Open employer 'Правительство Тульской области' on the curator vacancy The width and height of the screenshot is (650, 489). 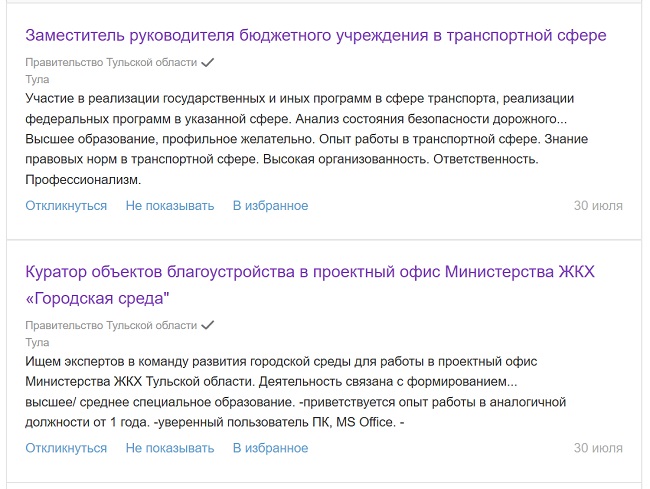point(111,326)
